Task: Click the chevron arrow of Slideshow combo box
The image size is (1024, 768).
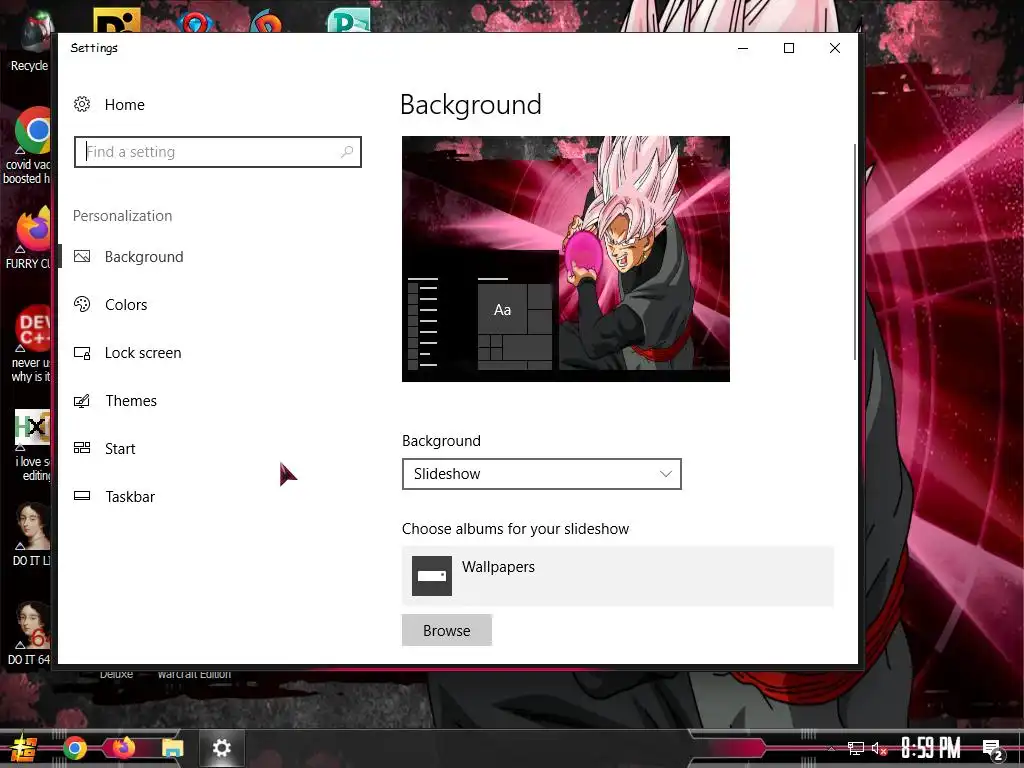Action: 665,474
